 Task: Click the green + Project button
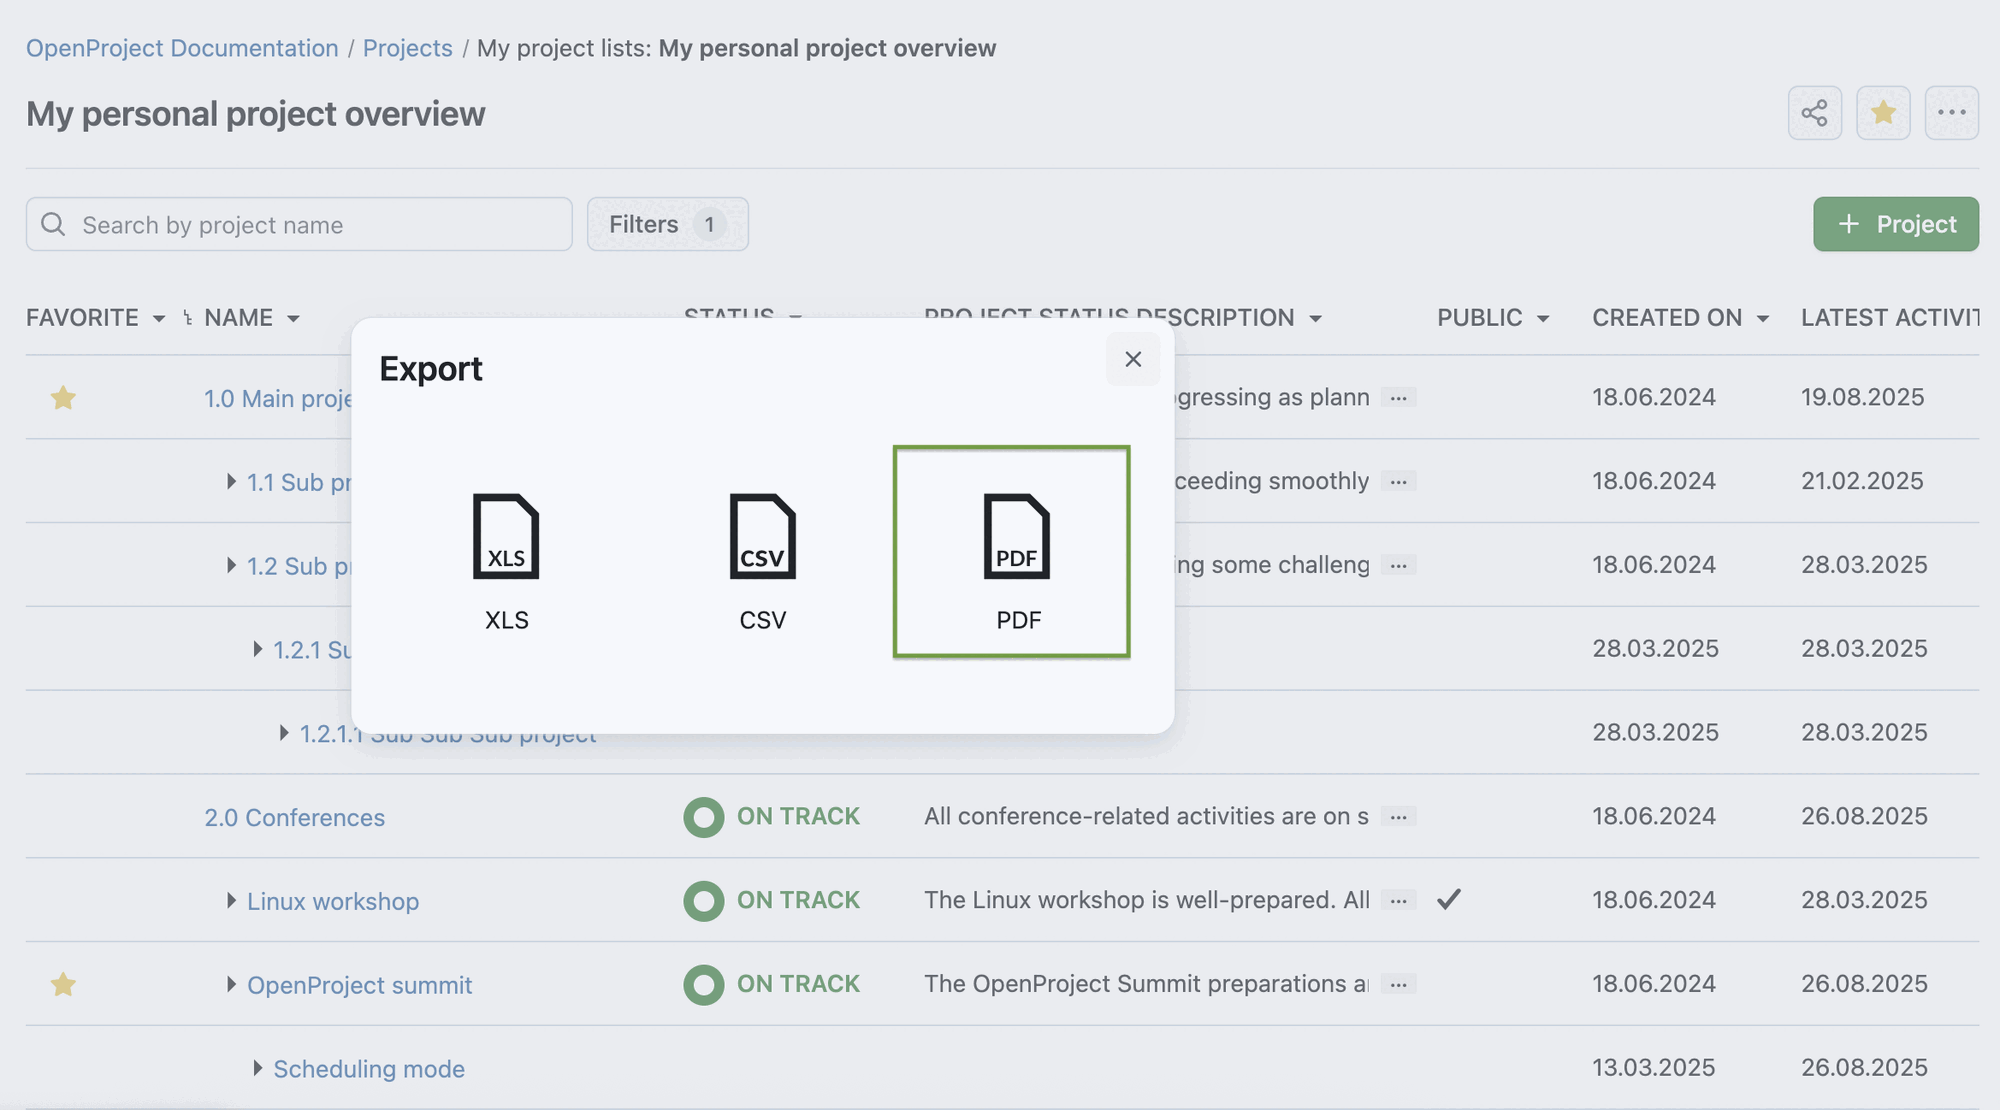click(1895, 224)
